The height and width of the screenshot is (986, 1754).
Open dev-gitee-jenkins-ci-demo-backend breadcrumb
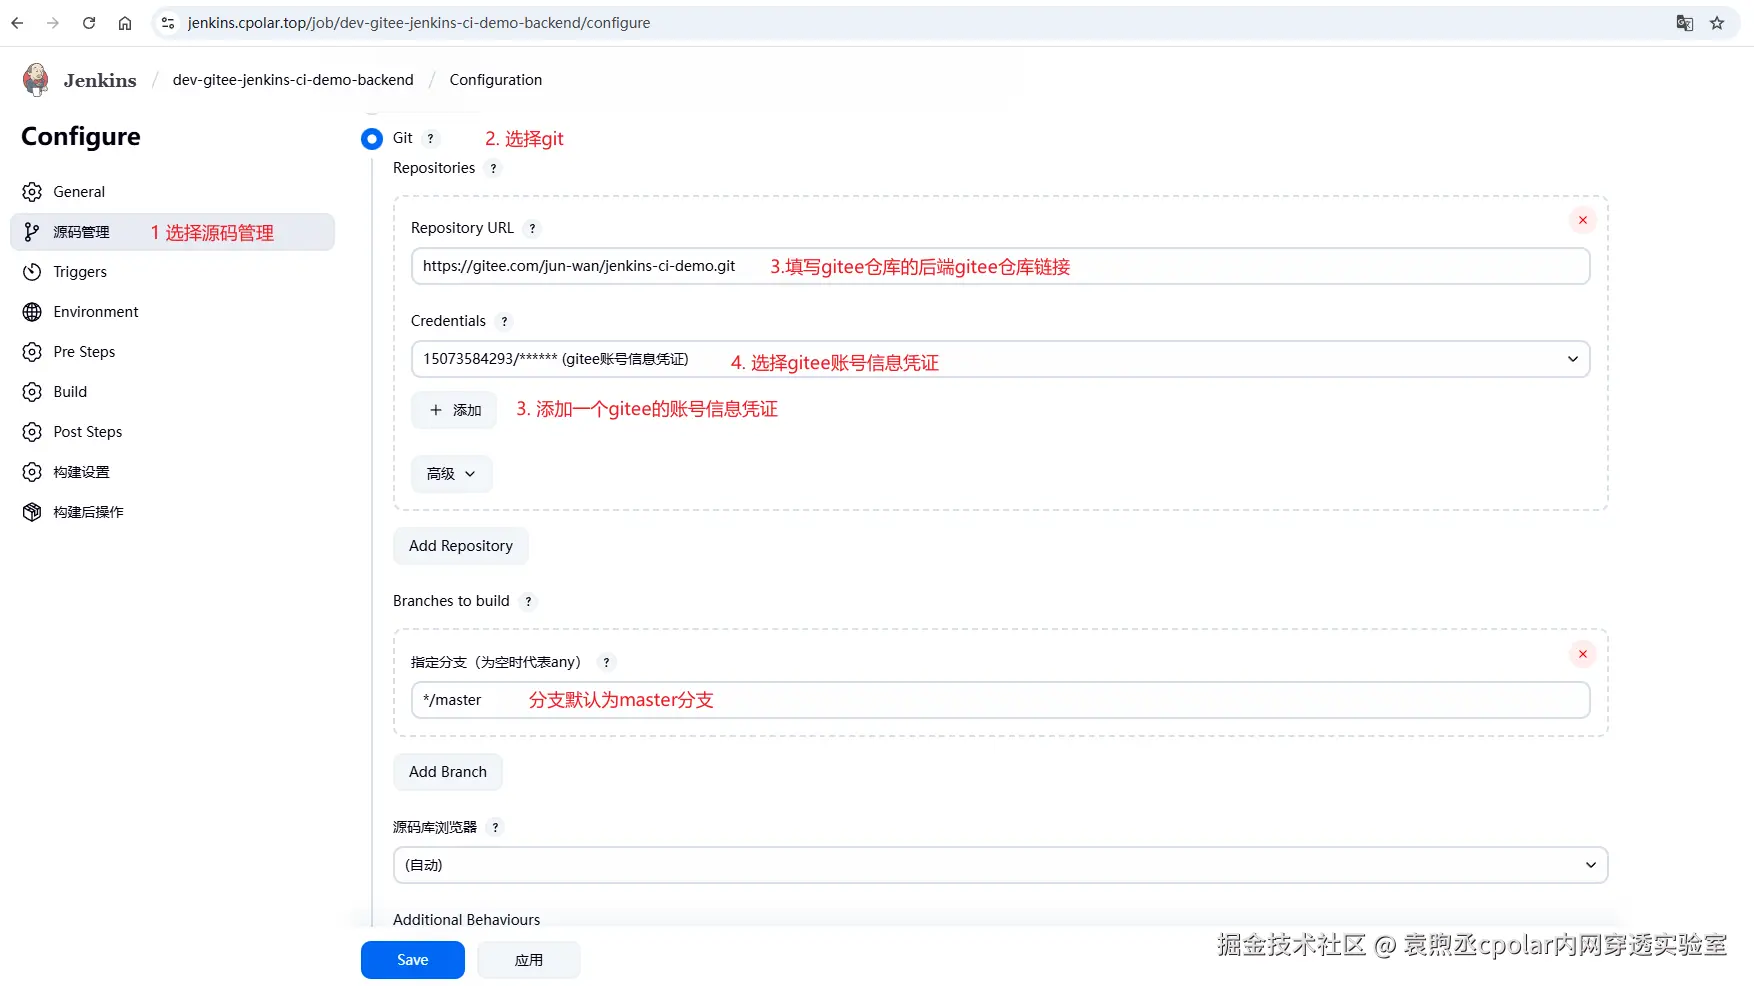tap(293, 80)
